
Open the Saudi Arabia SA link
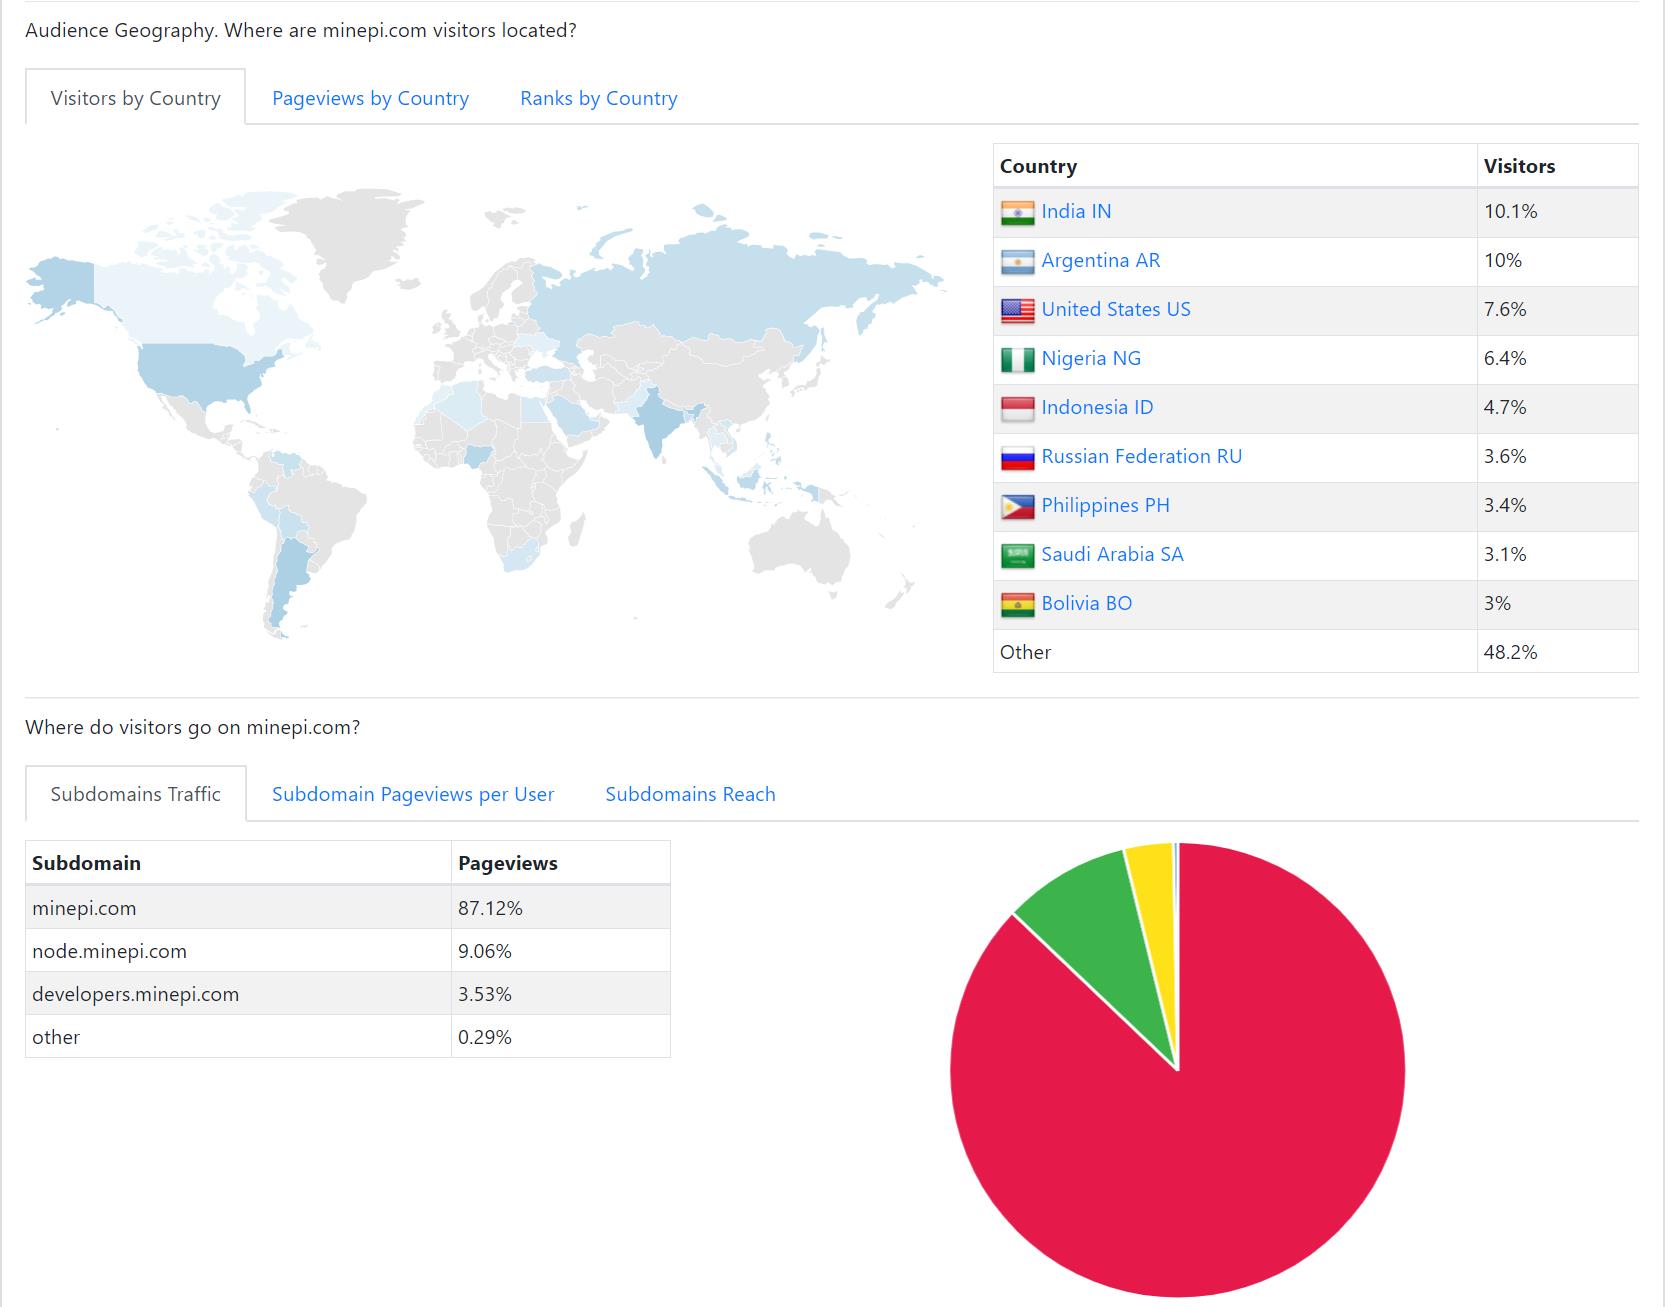coord(1112,554)
